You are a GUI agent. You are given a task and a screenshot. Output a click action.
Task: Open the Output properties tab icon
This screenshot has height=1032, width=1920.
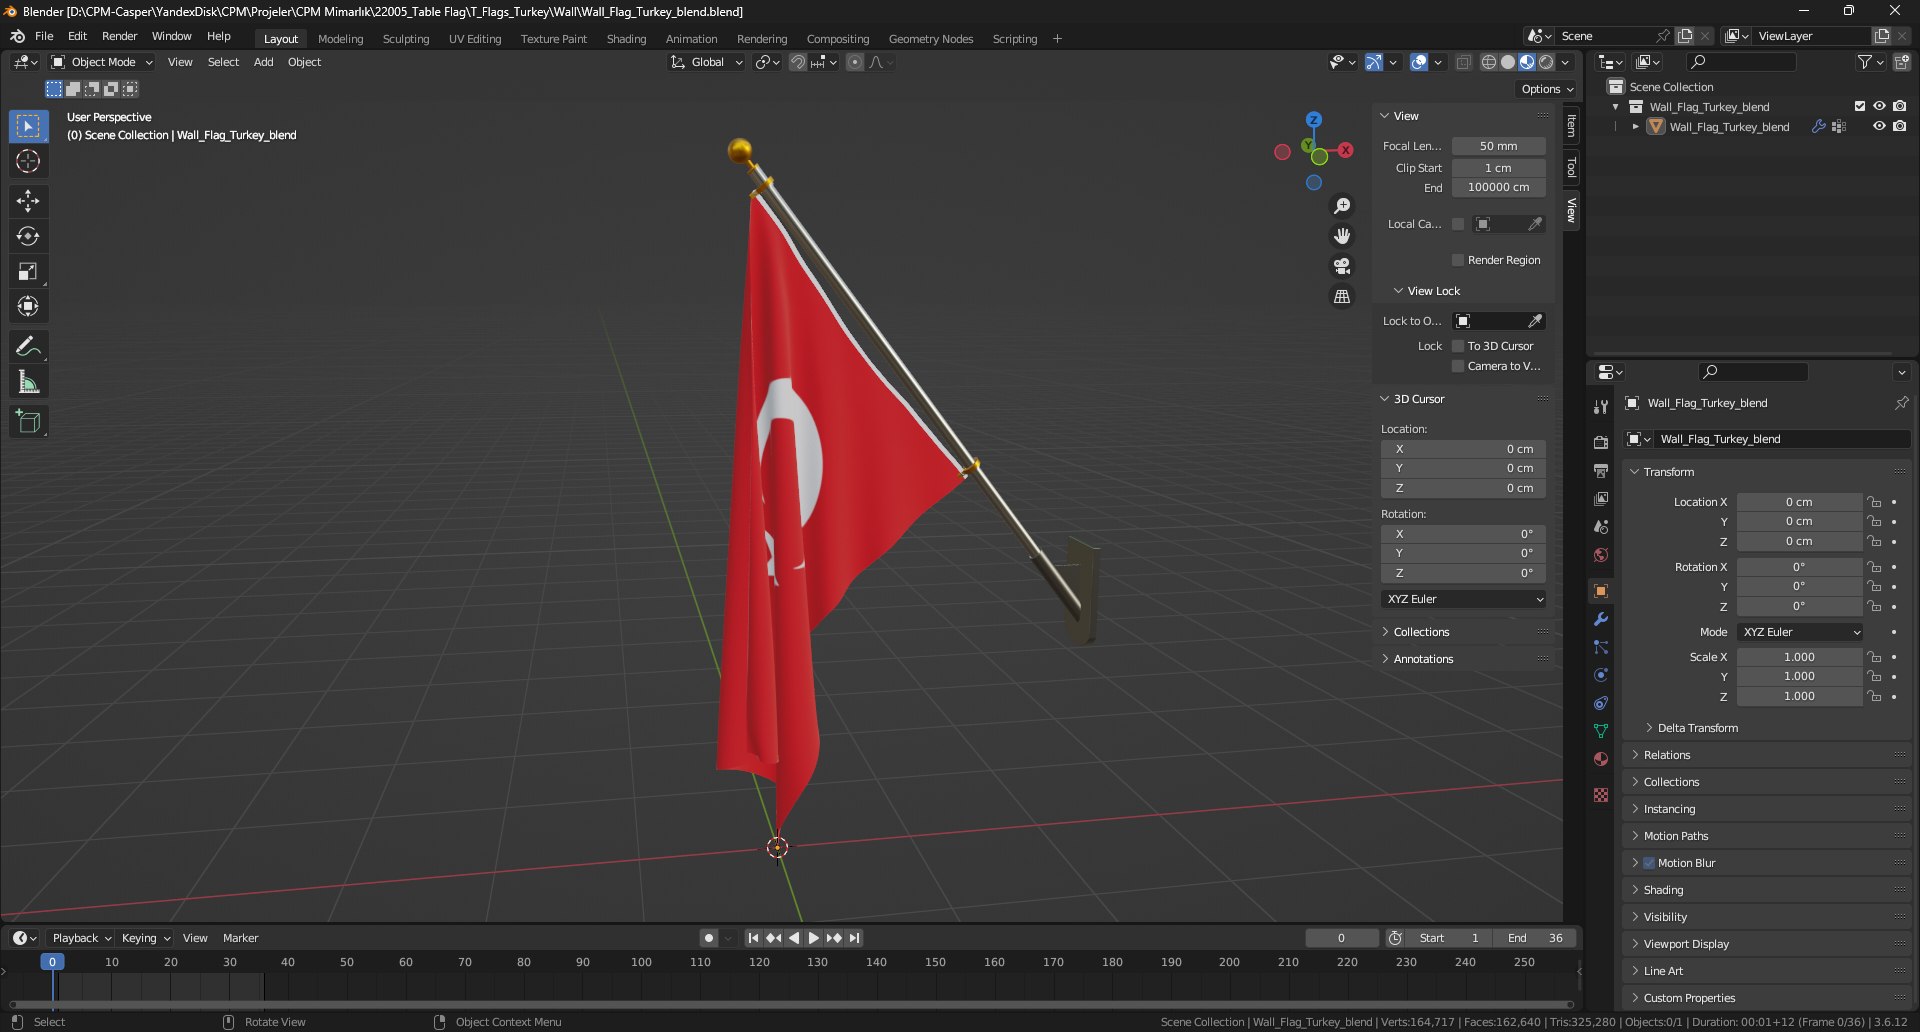[x=1601, y=470]
